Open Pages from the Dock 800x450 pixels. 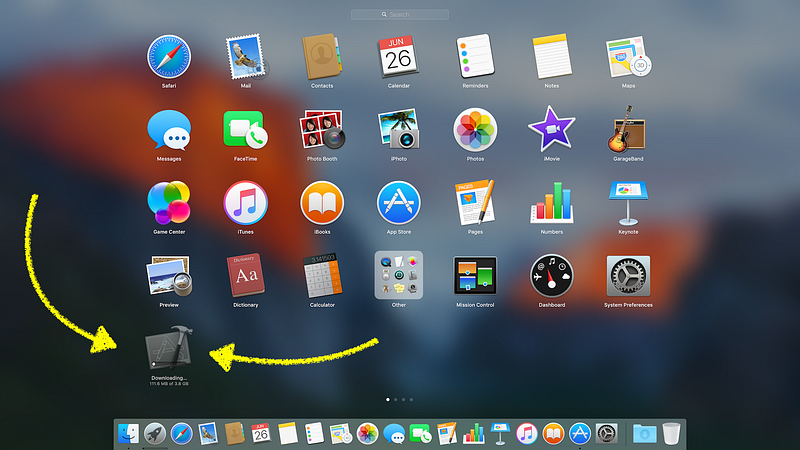(447, 434)
